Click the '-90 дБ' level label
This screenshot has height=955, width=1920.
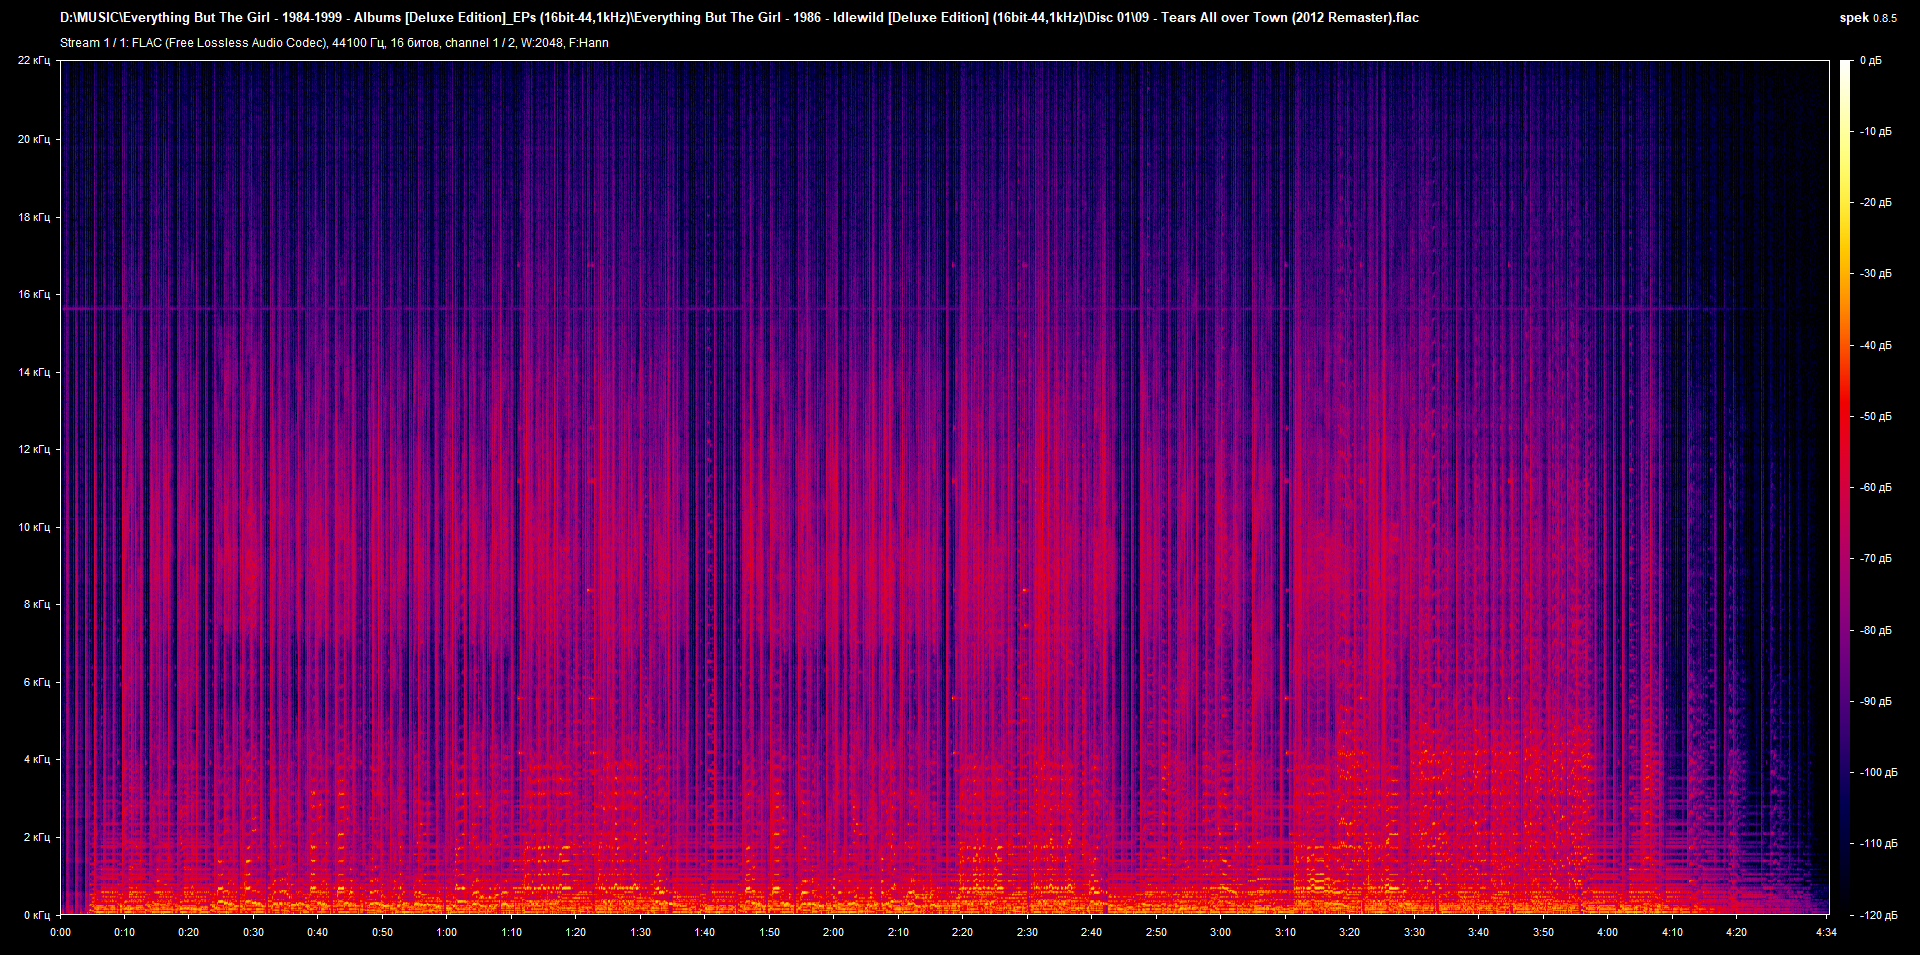(1875, 702)
